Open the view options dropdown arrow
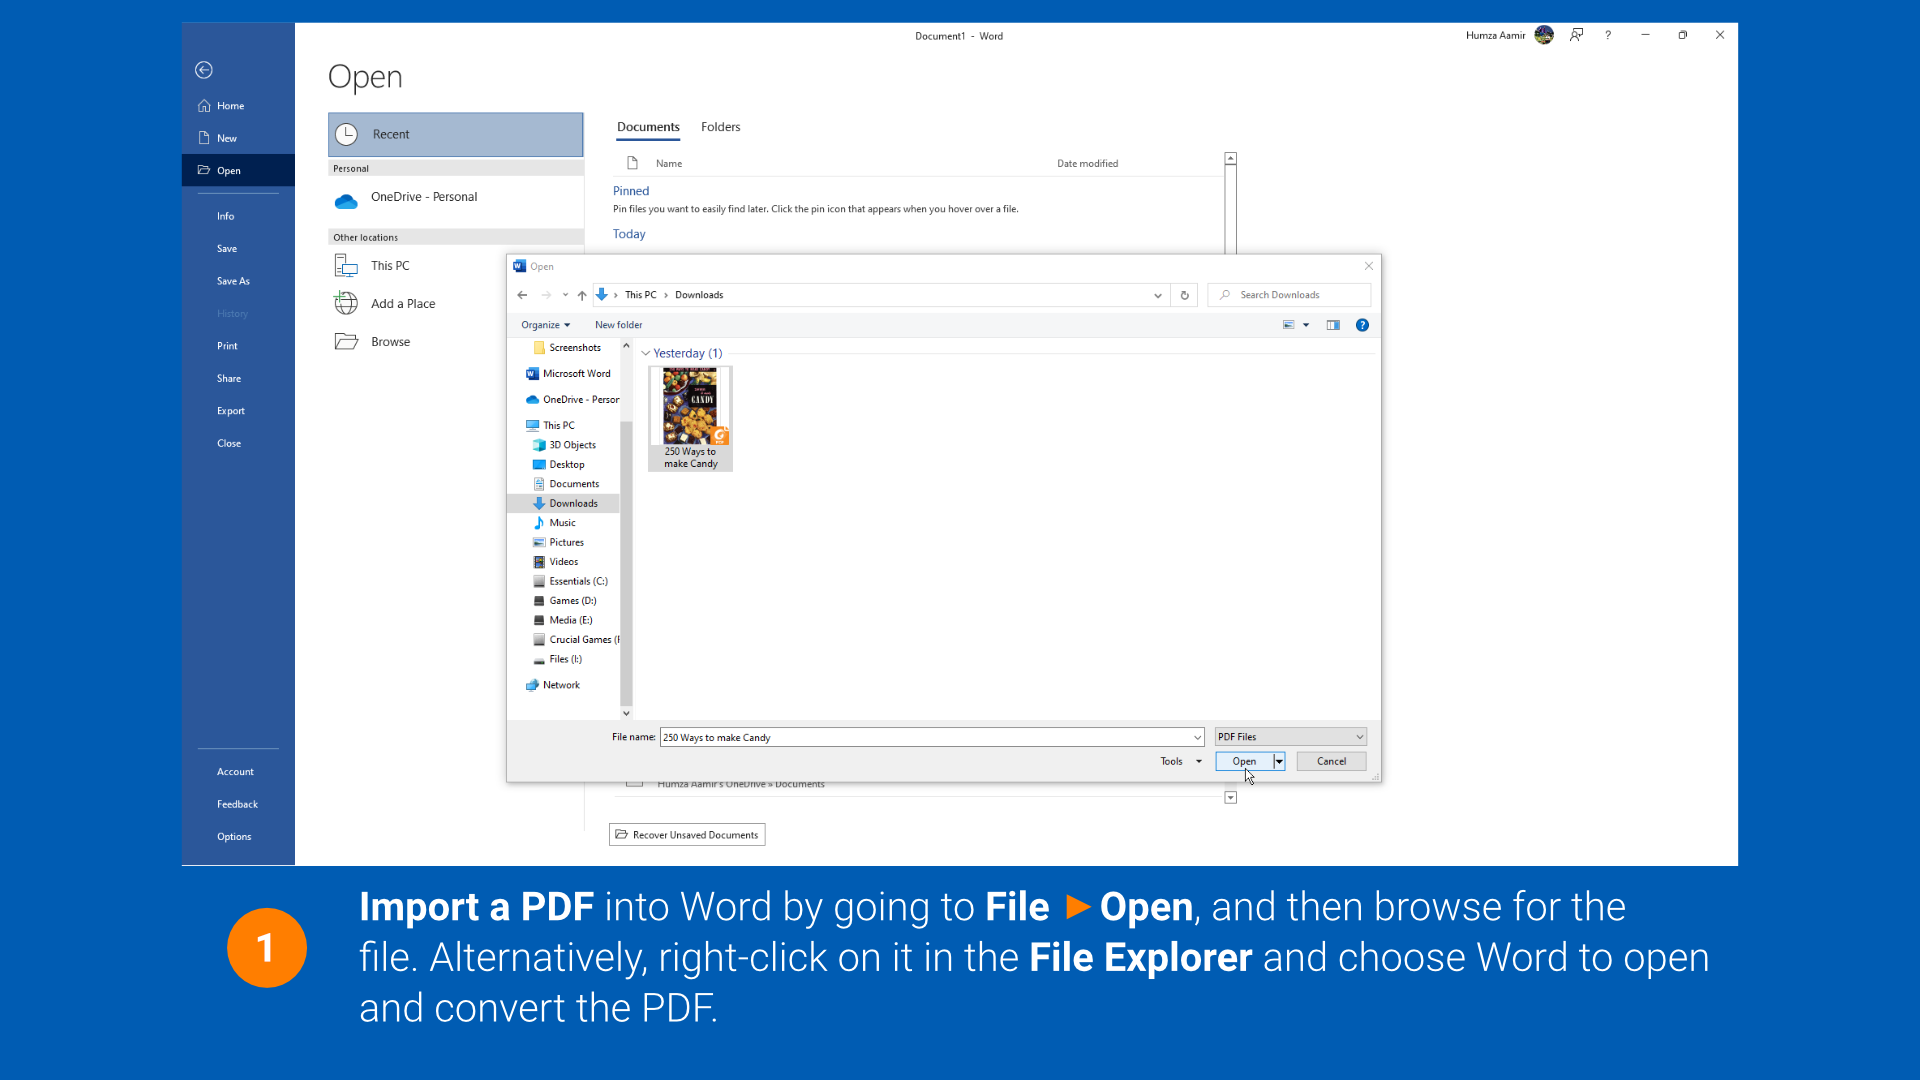1920x1080 pixels. 1306,325
